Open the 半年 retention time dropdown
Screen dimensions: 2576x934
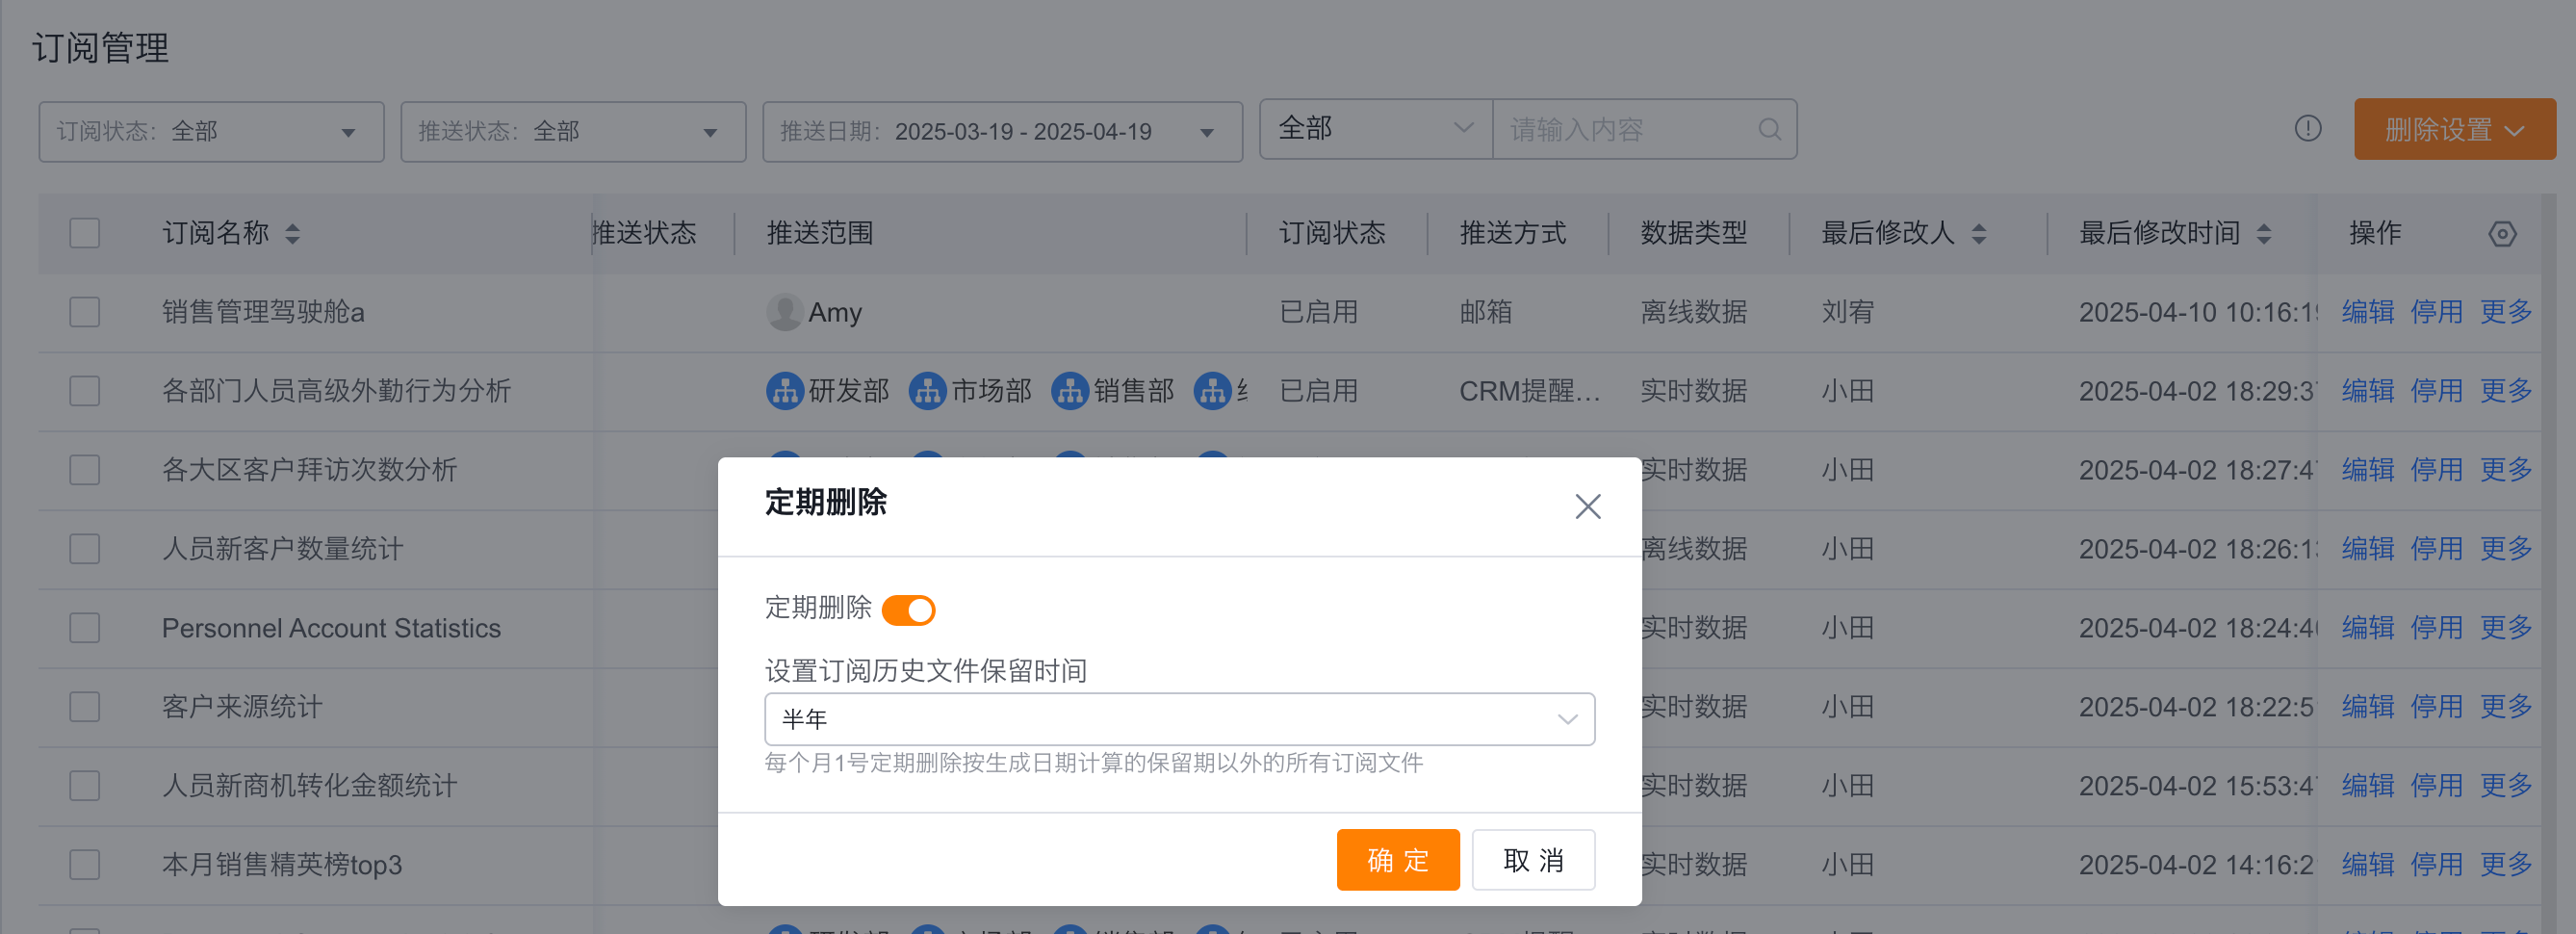[x=1179, y=719]
